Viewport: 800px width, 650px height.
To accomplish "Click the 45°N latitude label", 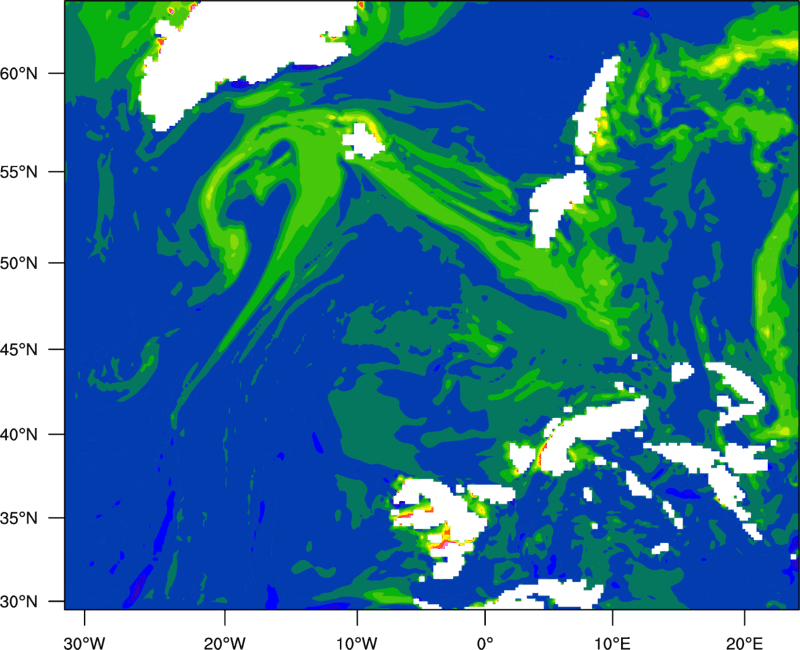I will point(19,350).
